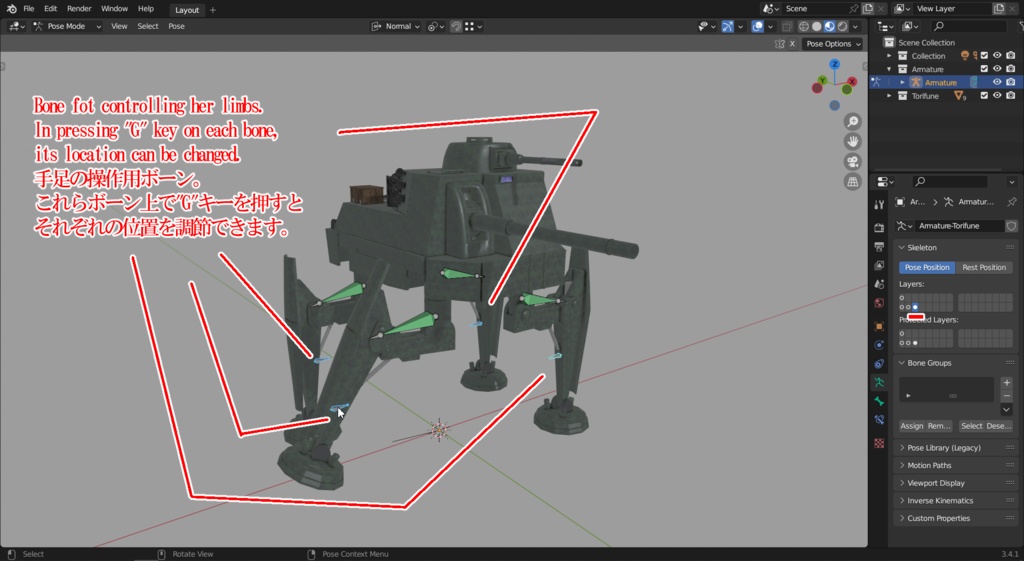
Task: Hide the highlighted Armature object eye icon
Action: click(997, 82)
